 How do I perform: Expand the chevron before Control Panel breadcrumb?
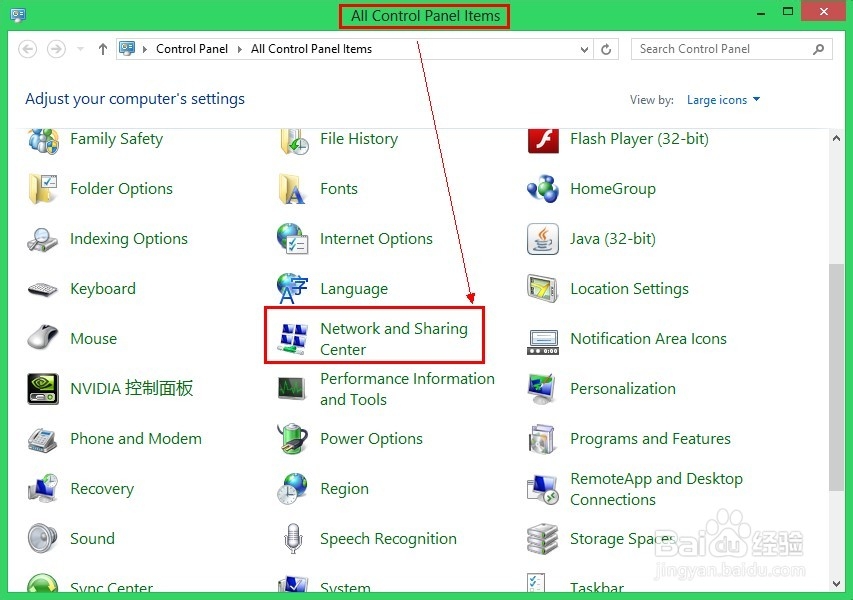145,50
